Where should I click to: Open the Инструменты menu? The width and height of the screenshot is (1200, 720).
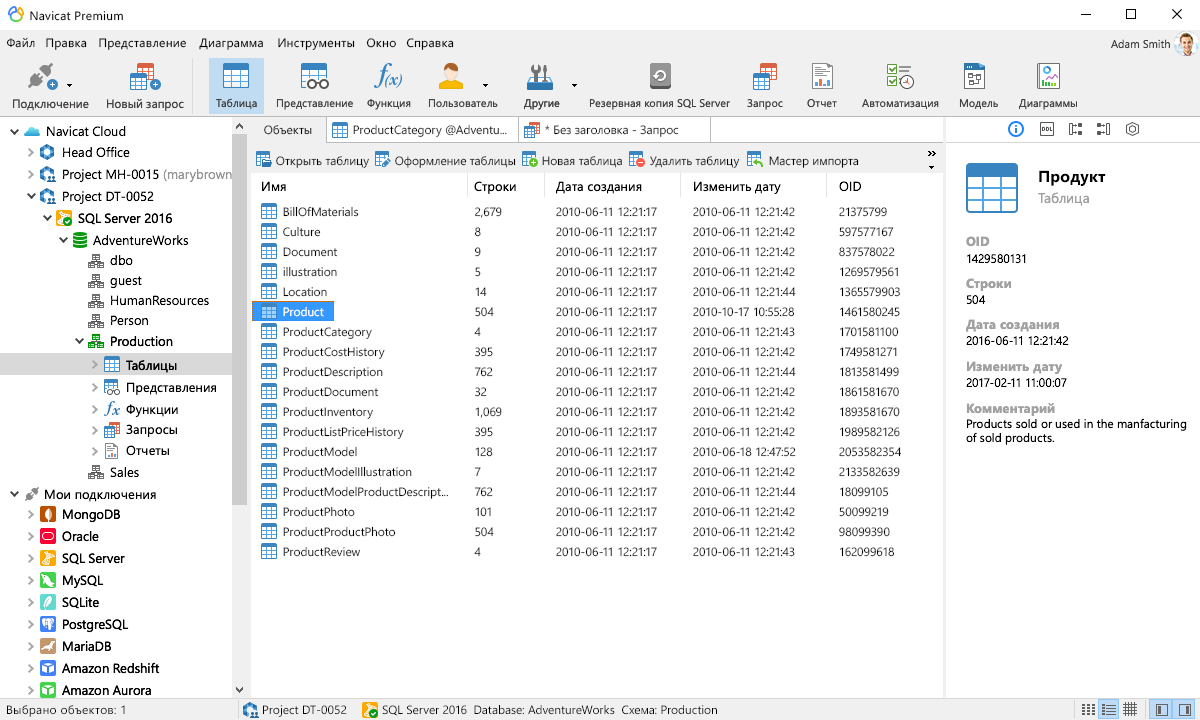(x=316, y=43)
